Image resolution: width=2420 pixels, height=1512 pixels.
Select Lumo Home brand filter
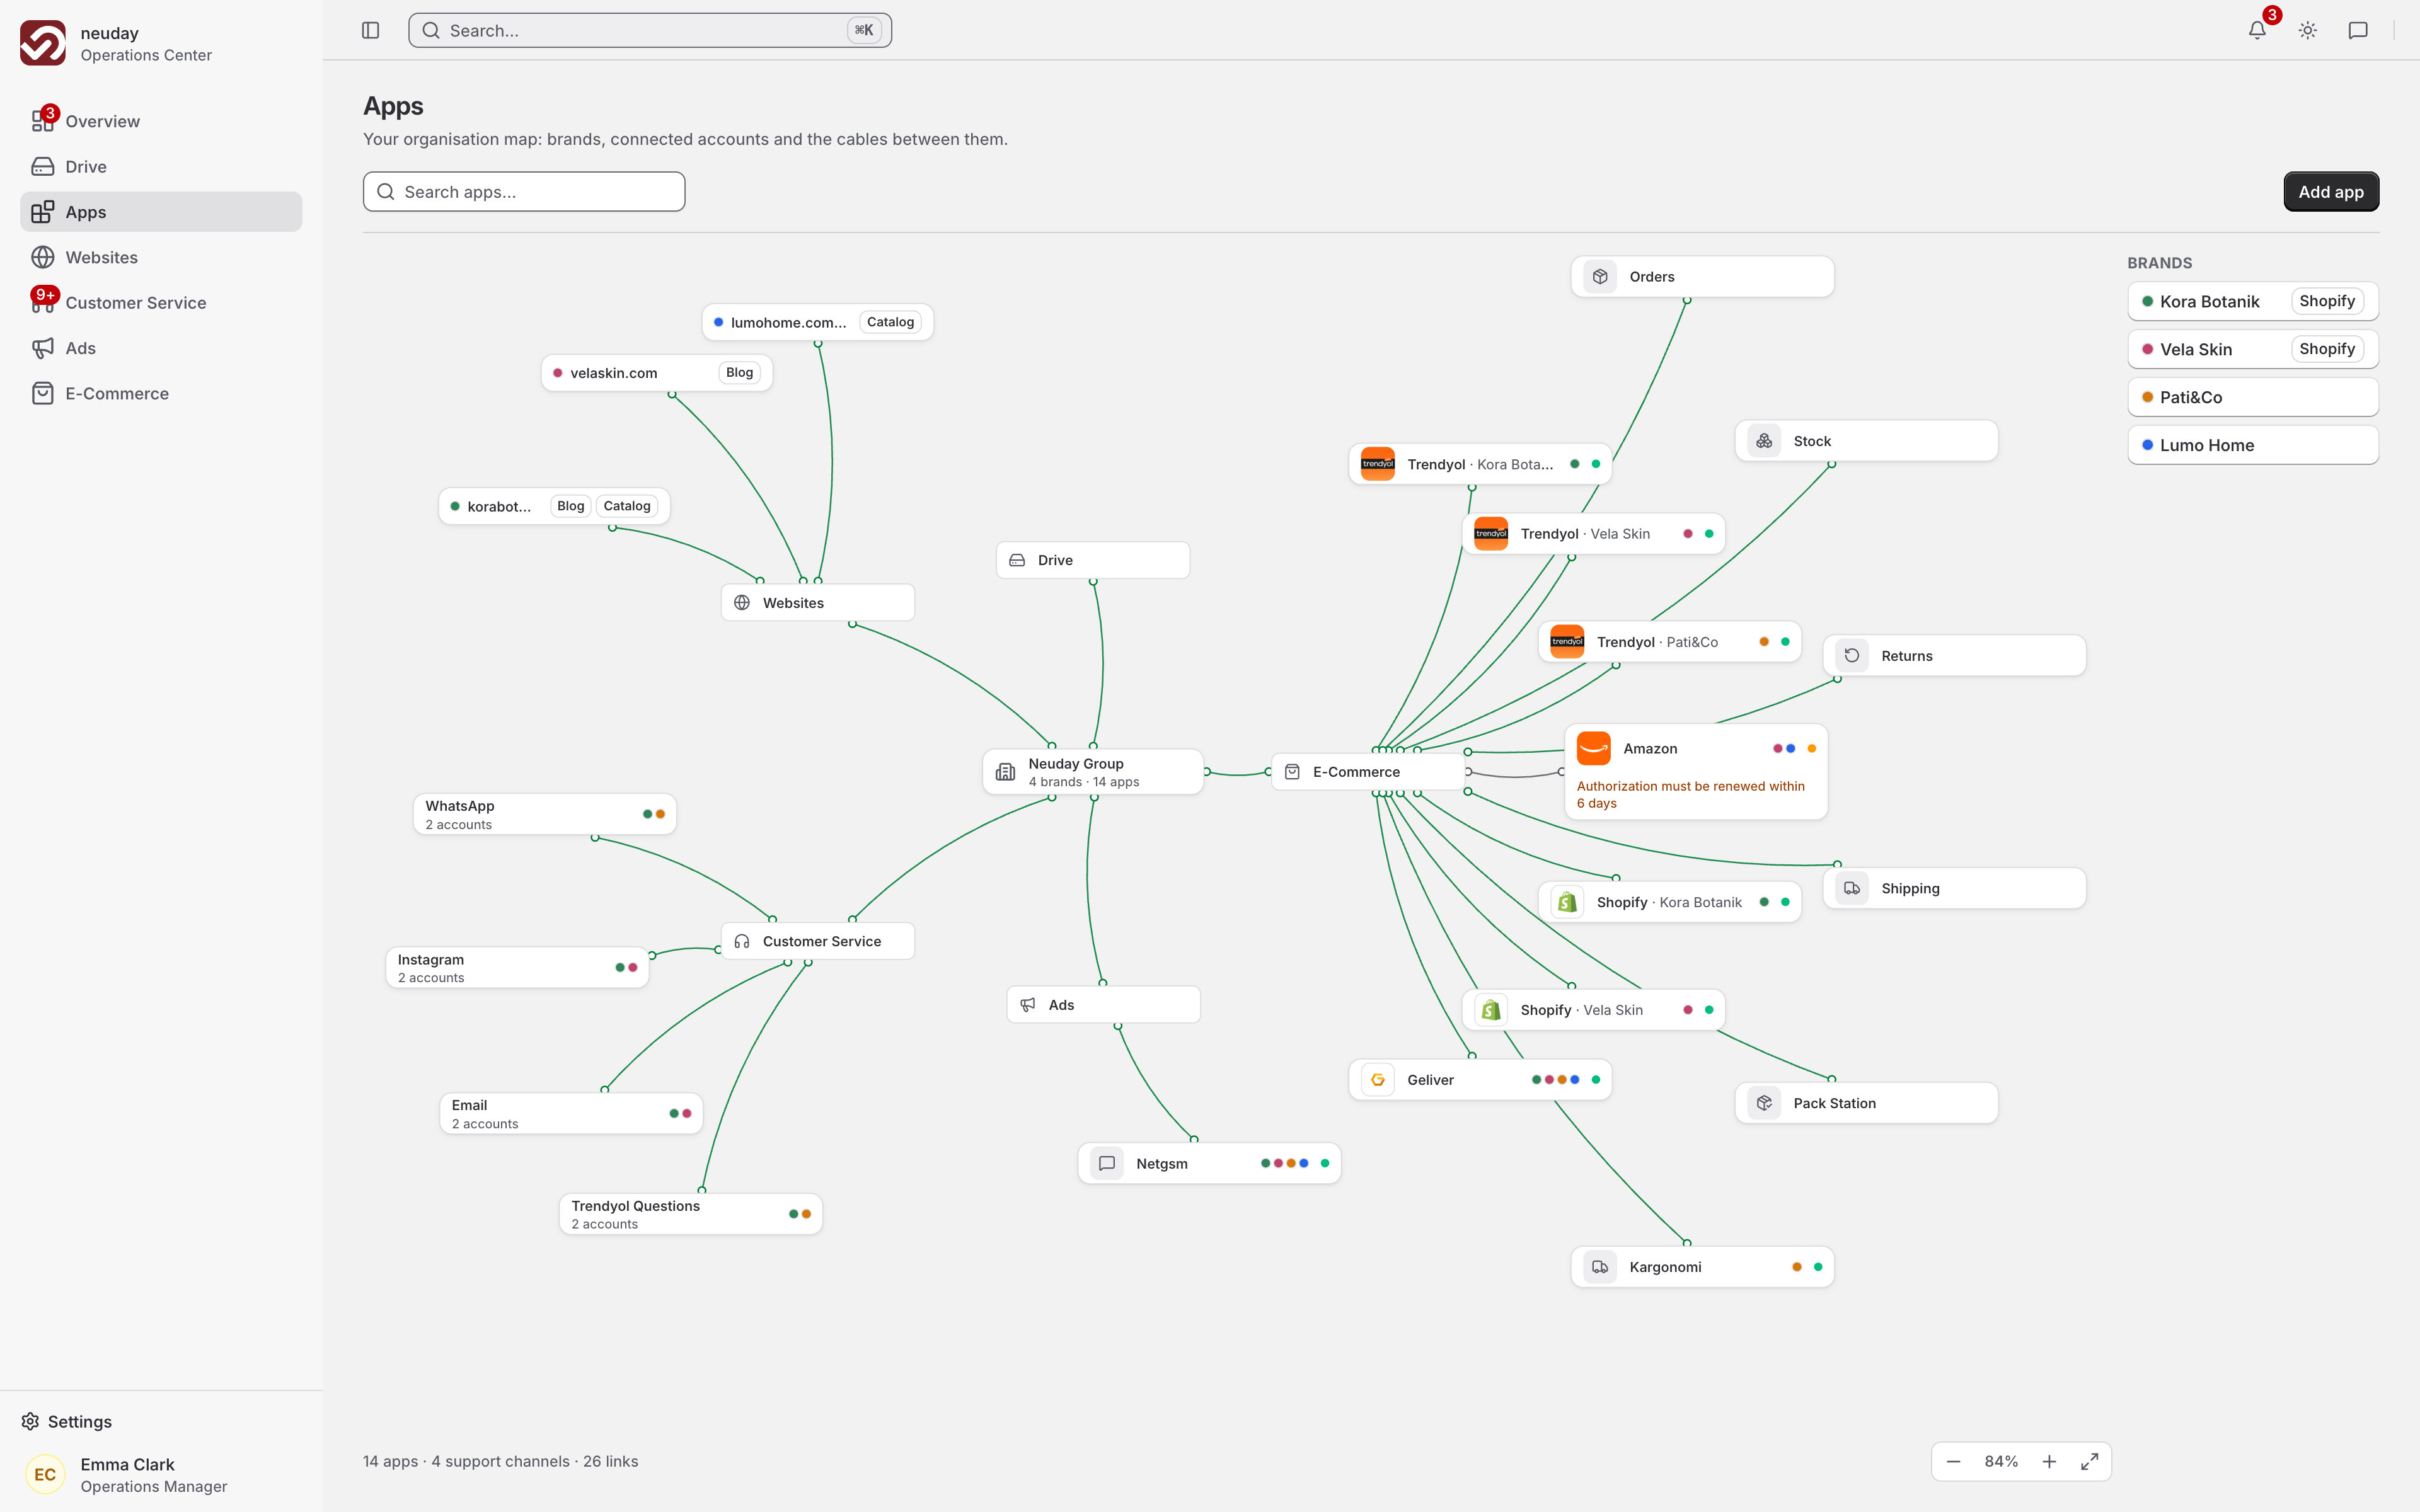point(2253,445)
